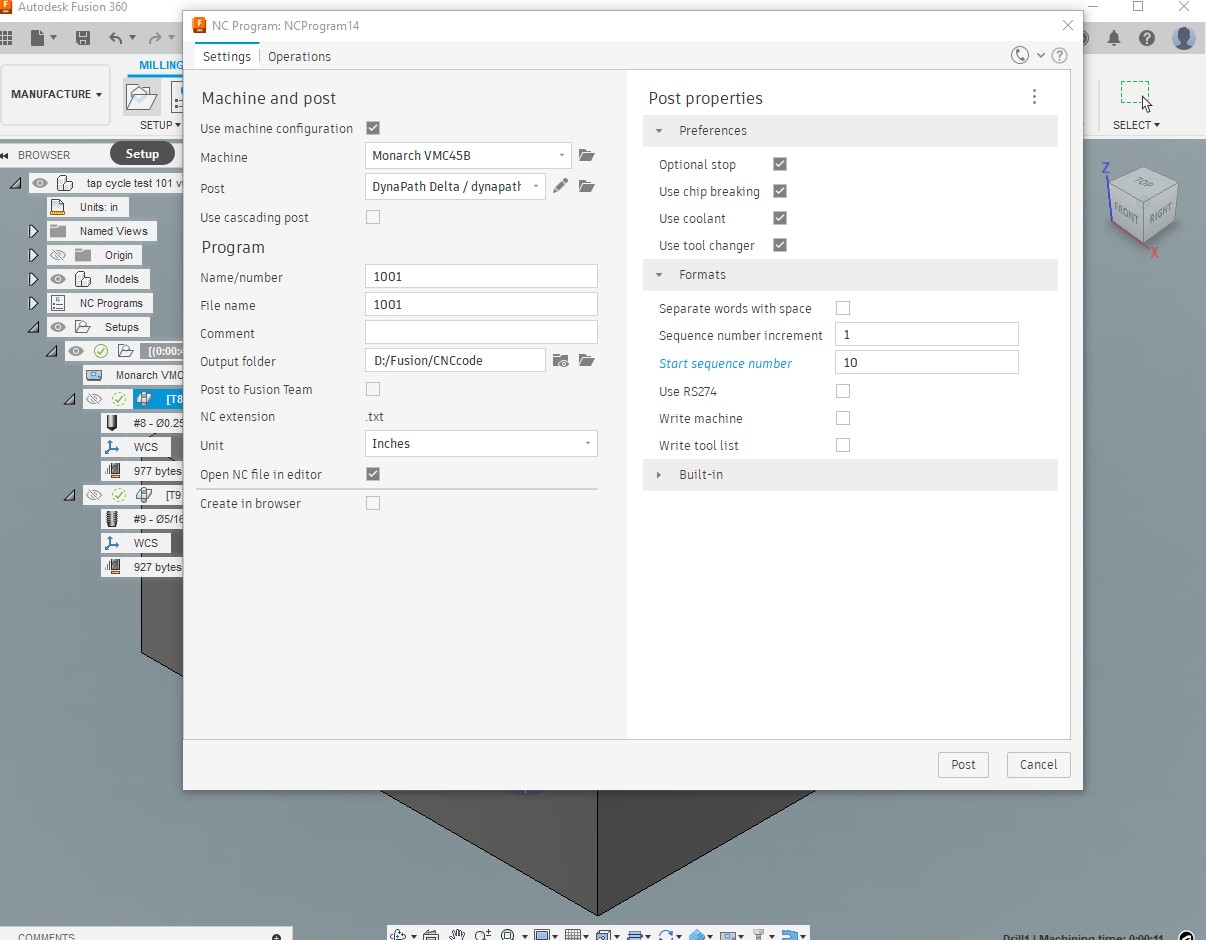Click the MILLING ribbon tab
Viewport: 1206px width, 940px height.
(x=160, y=65)
